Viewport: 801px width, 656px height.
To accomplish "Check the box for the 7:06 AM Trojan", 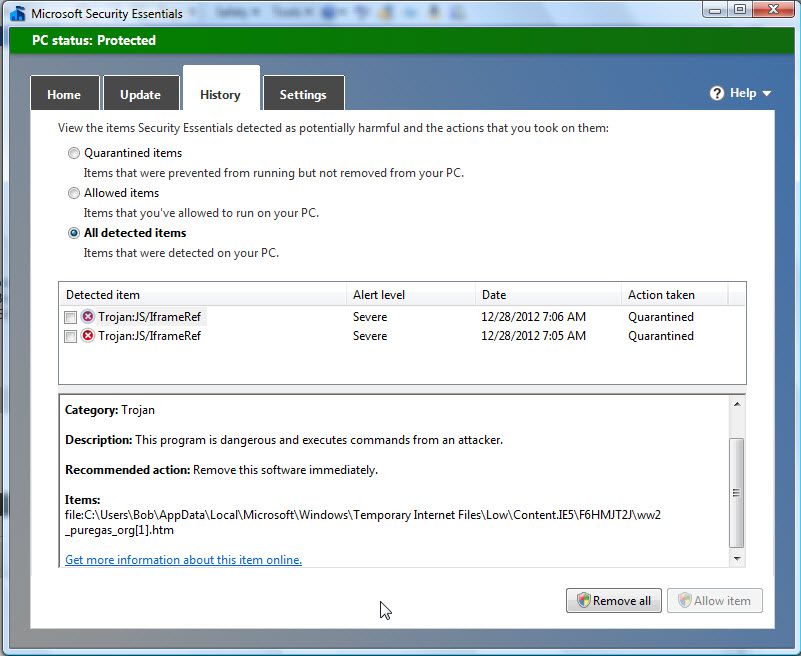I will (x=70, y=317).
